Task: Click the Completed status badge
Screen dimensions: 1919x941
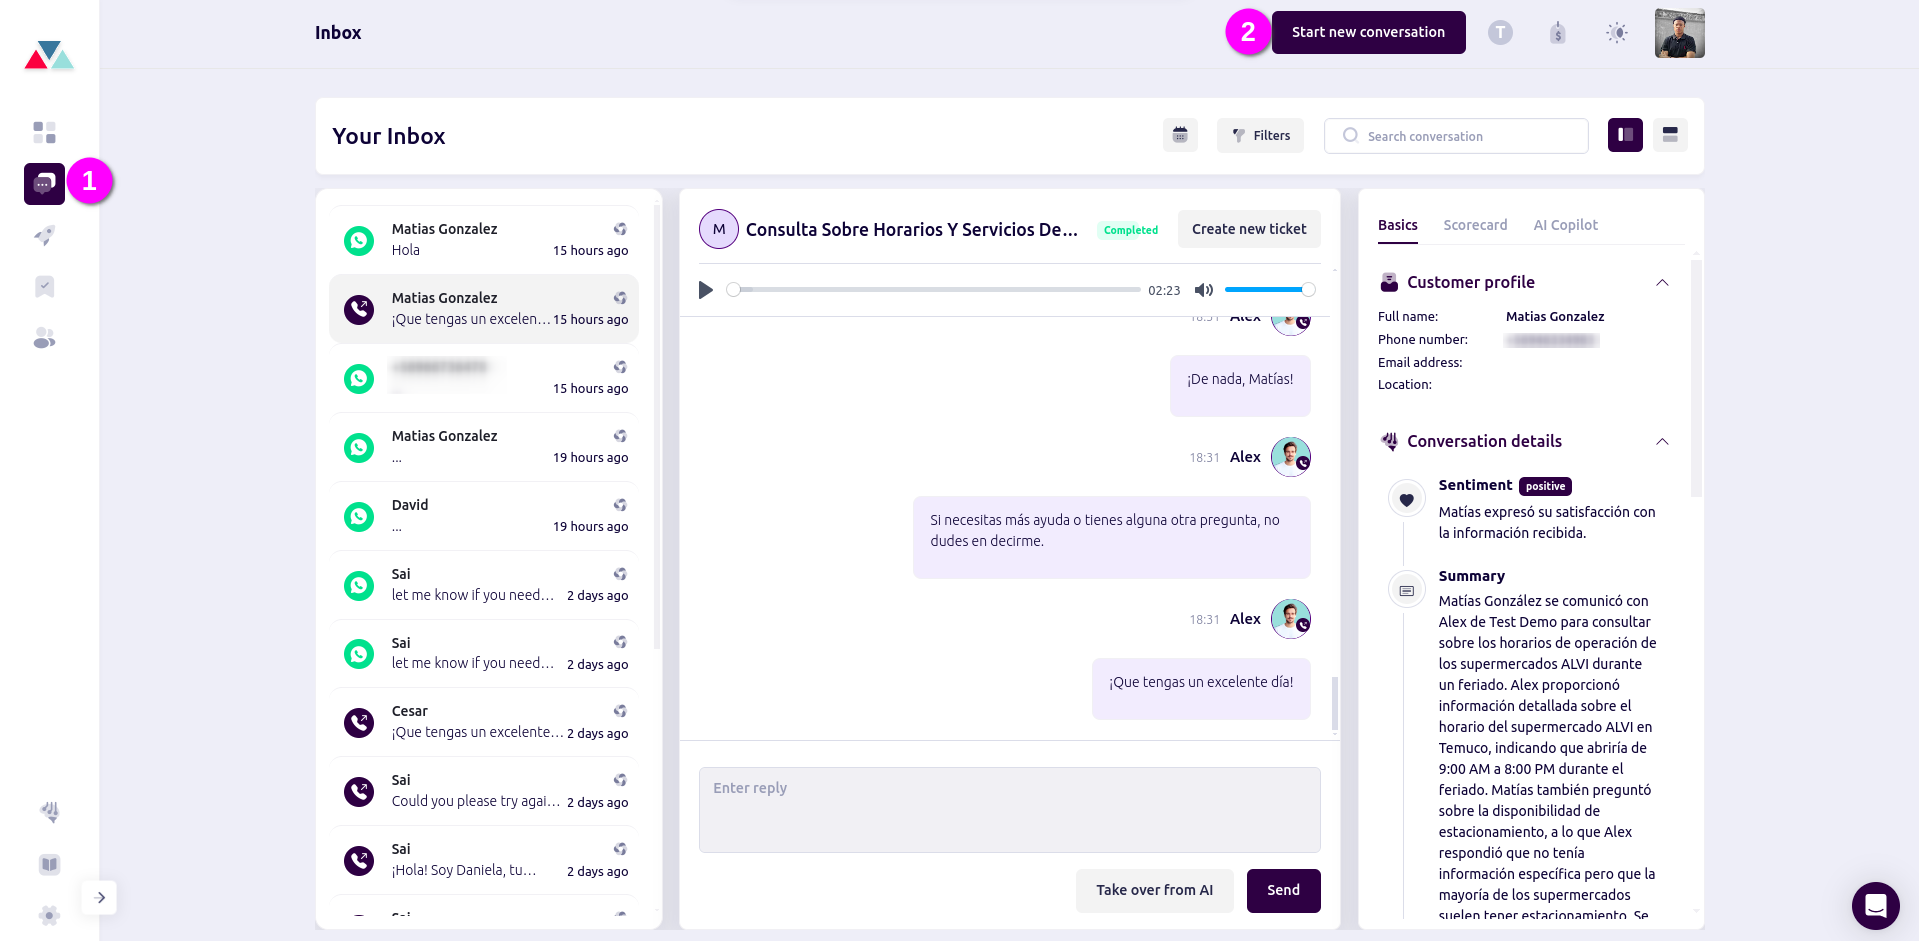Action: 1131,230
